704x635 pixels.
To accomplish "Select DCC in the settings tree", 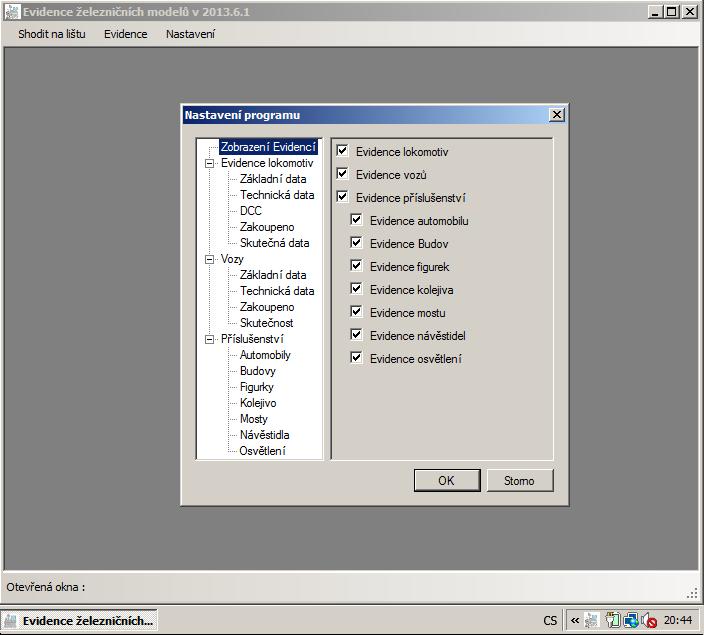I will click(250, 211).
